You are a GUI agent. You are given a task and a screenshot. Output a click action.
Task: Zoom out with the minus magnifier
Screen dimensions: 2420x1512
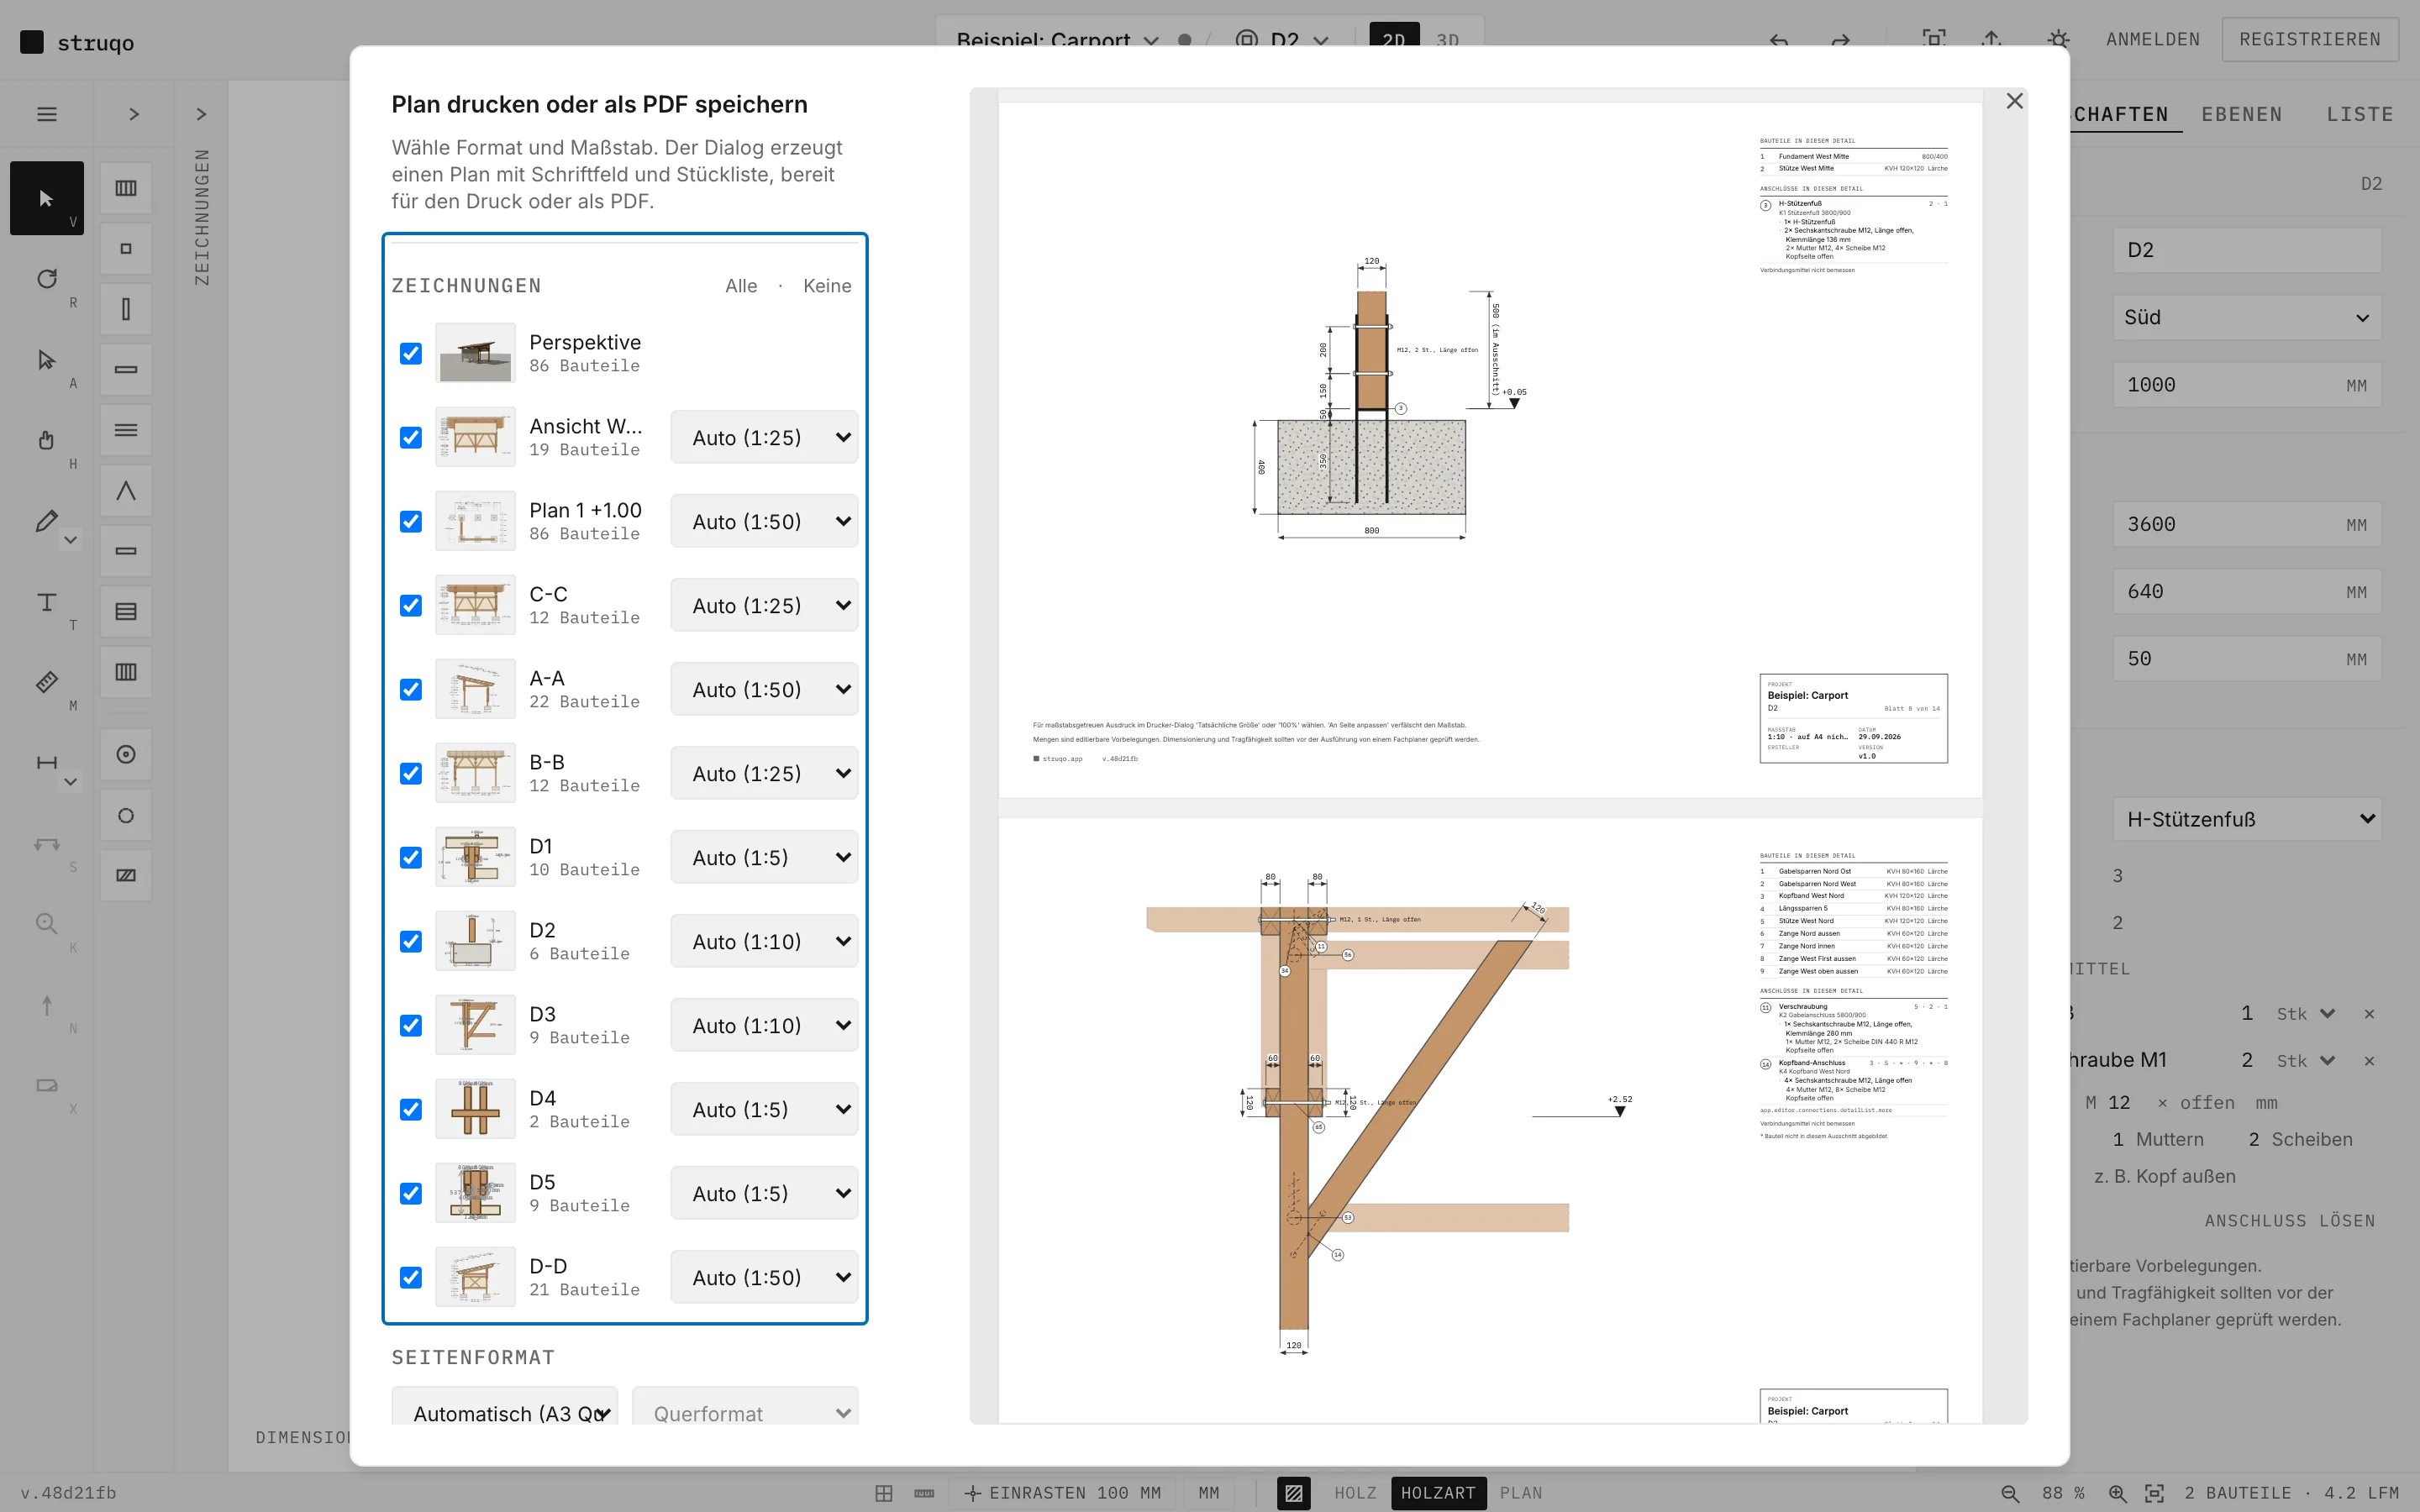pyautogui.click(x=2010, y=1493)
